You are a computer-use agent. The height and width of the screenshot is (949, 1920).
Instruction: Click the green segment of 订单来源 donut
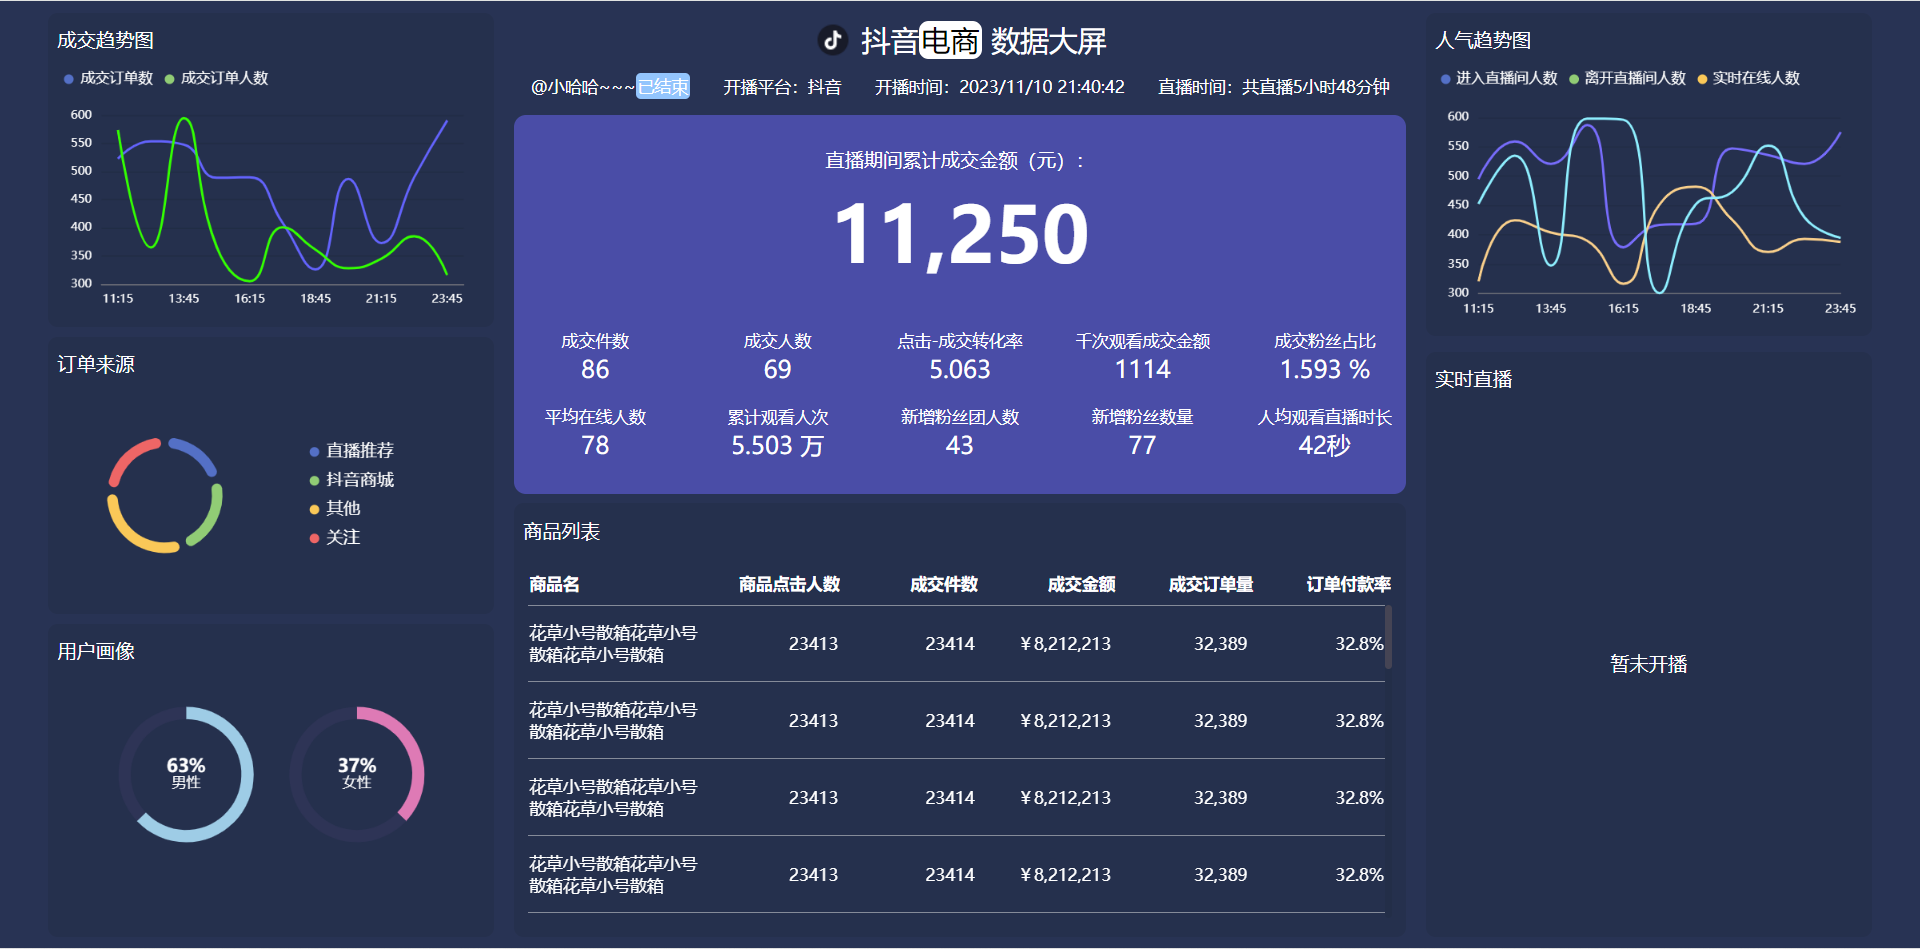point(208,517)
